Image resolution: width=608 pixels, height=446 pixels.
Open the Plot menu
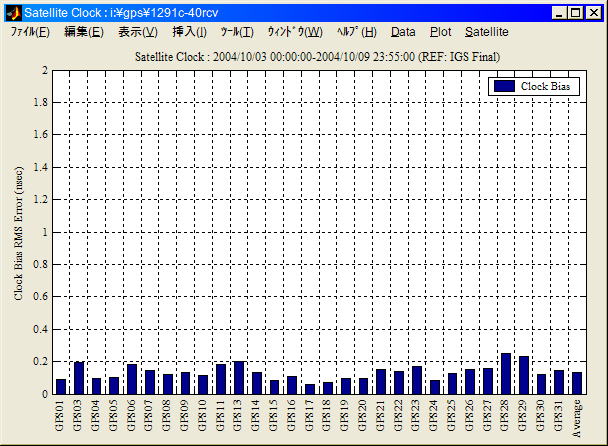440,32
